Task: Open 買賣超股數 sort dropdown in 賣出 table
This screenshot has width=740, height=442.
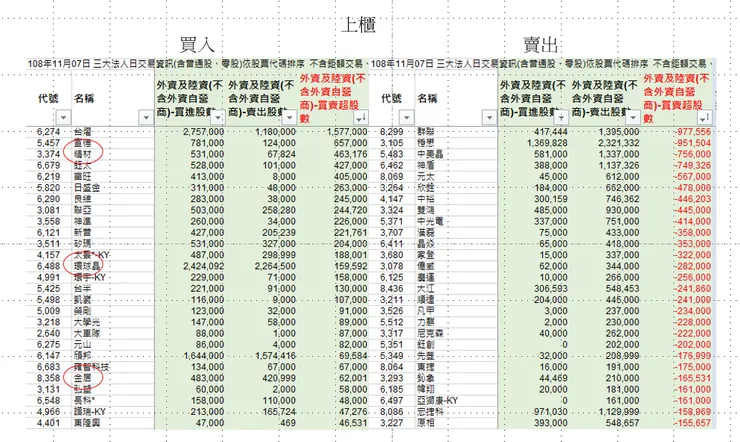Action: pos(705,117)
